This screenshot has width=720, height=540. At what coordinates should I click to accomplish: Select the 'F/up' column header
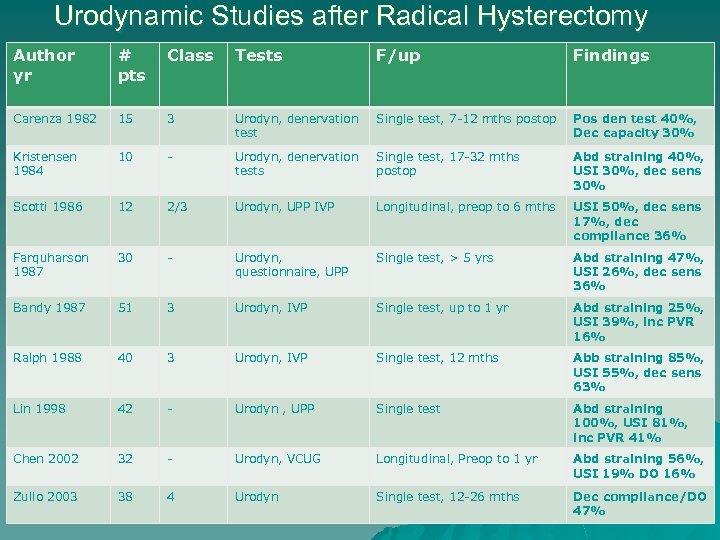468,74
